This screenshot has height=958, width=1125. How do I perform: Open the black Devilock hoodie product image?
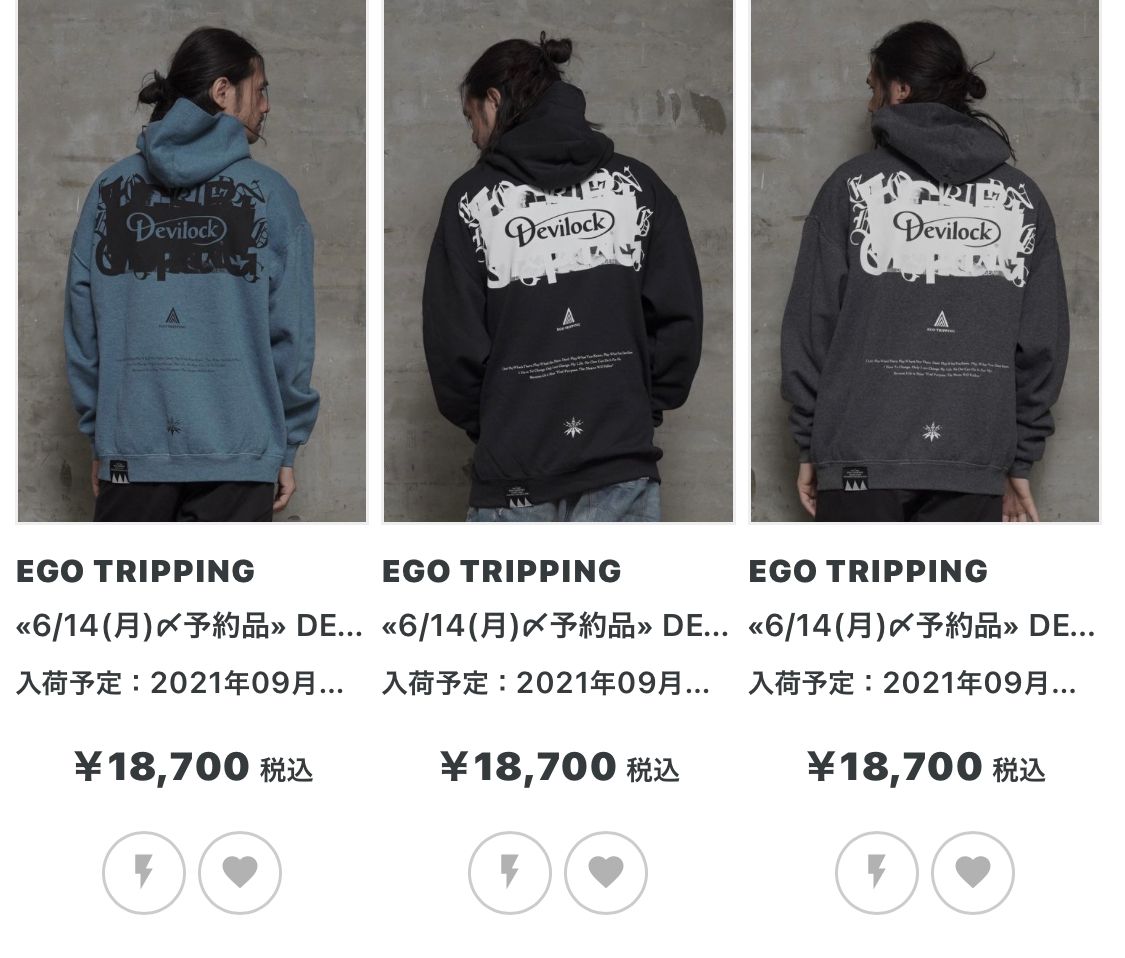point(558,260)
